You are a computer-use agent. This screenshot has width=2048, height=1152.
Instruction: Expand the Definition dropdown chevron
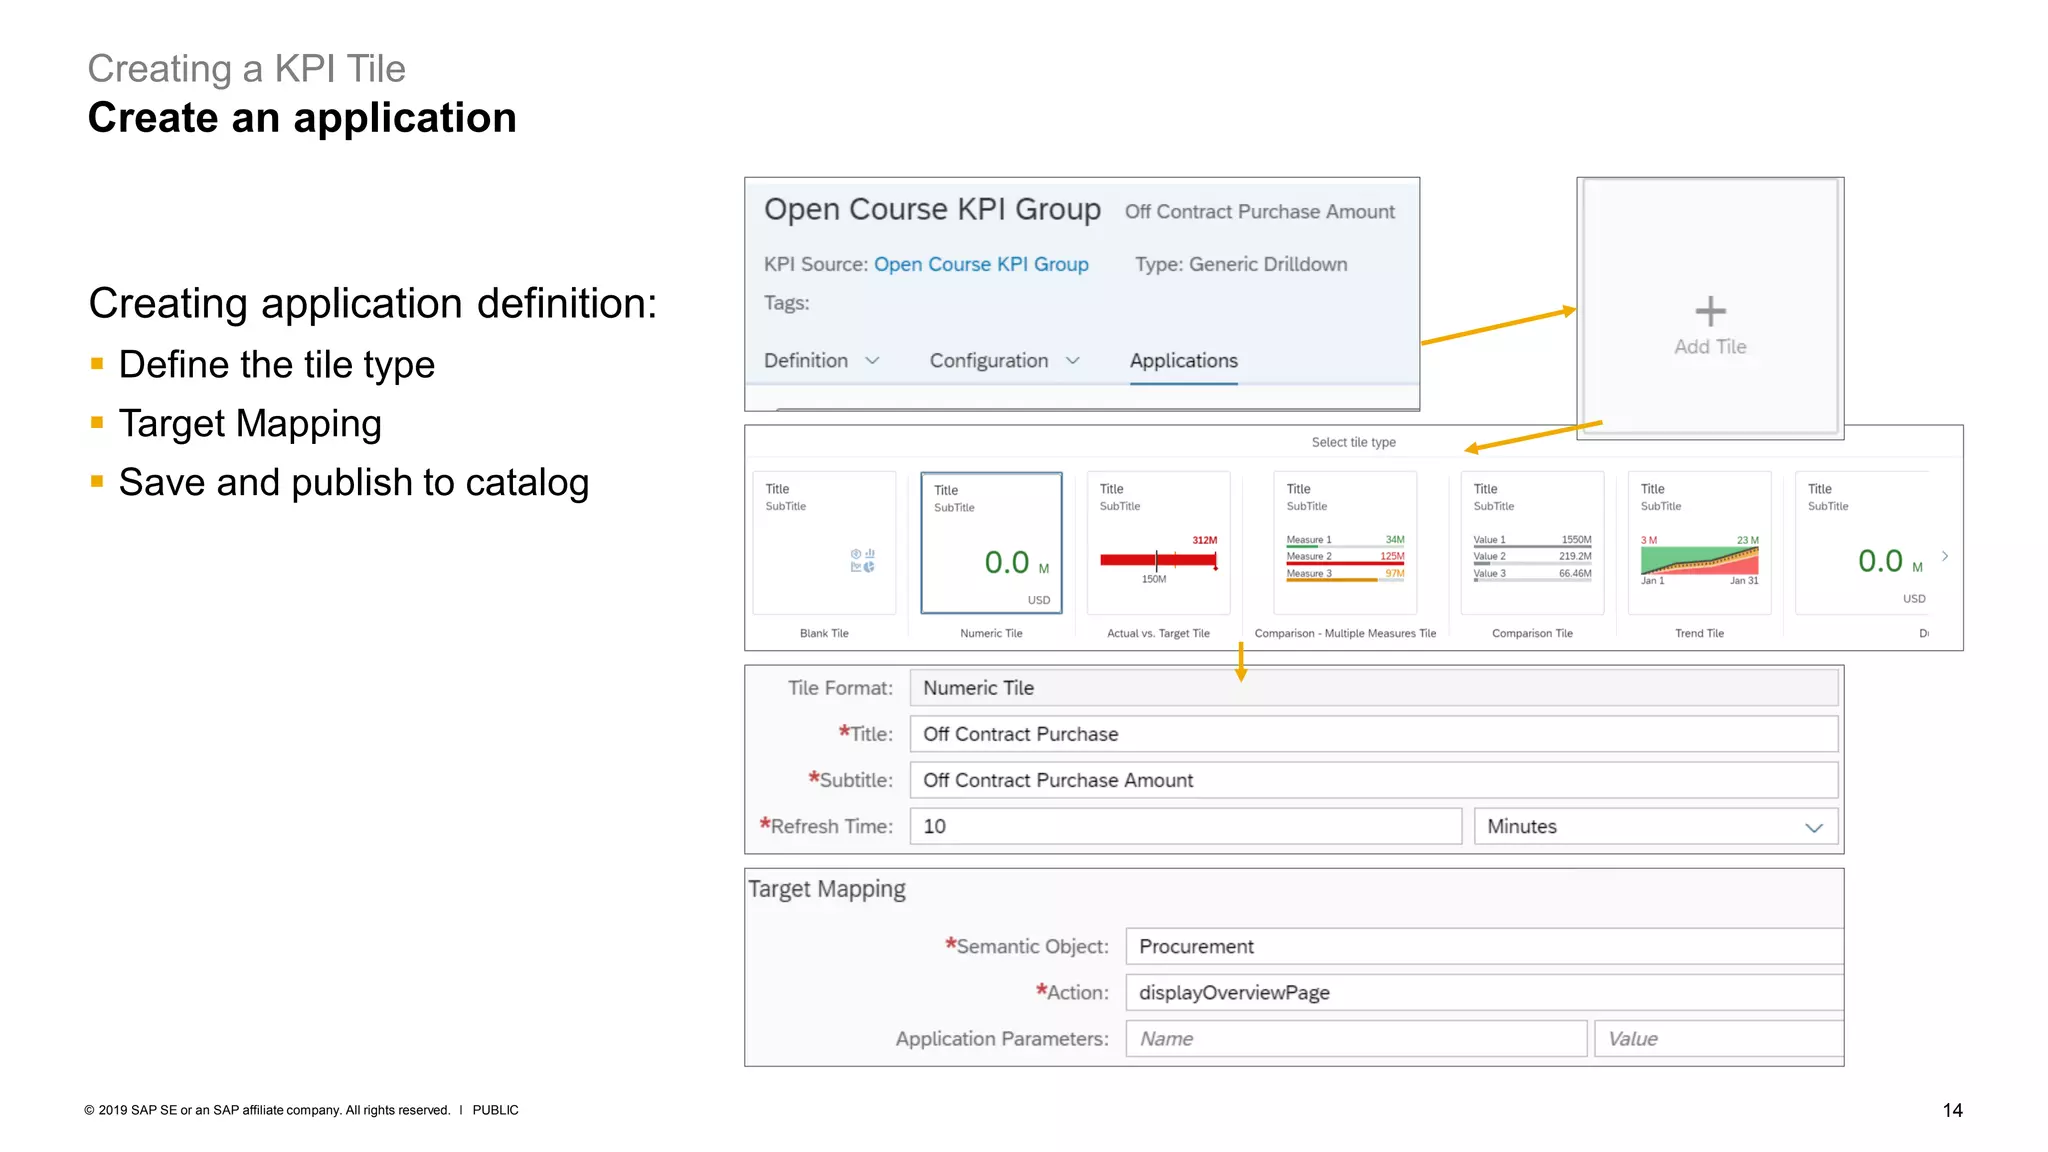pos(872,361)
